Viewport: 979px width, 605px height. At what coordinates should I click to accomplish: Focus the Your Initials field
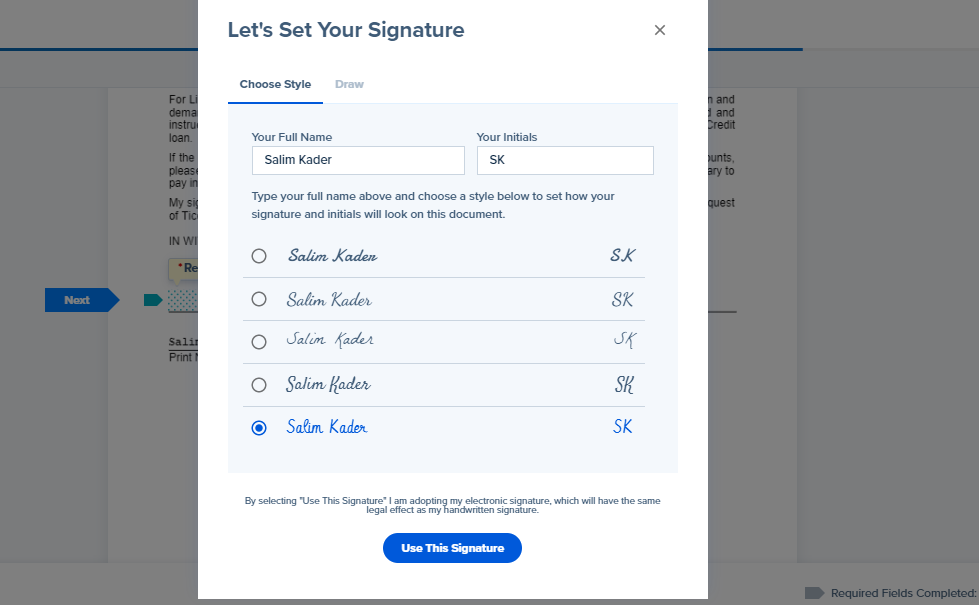[x=565, y=160]
